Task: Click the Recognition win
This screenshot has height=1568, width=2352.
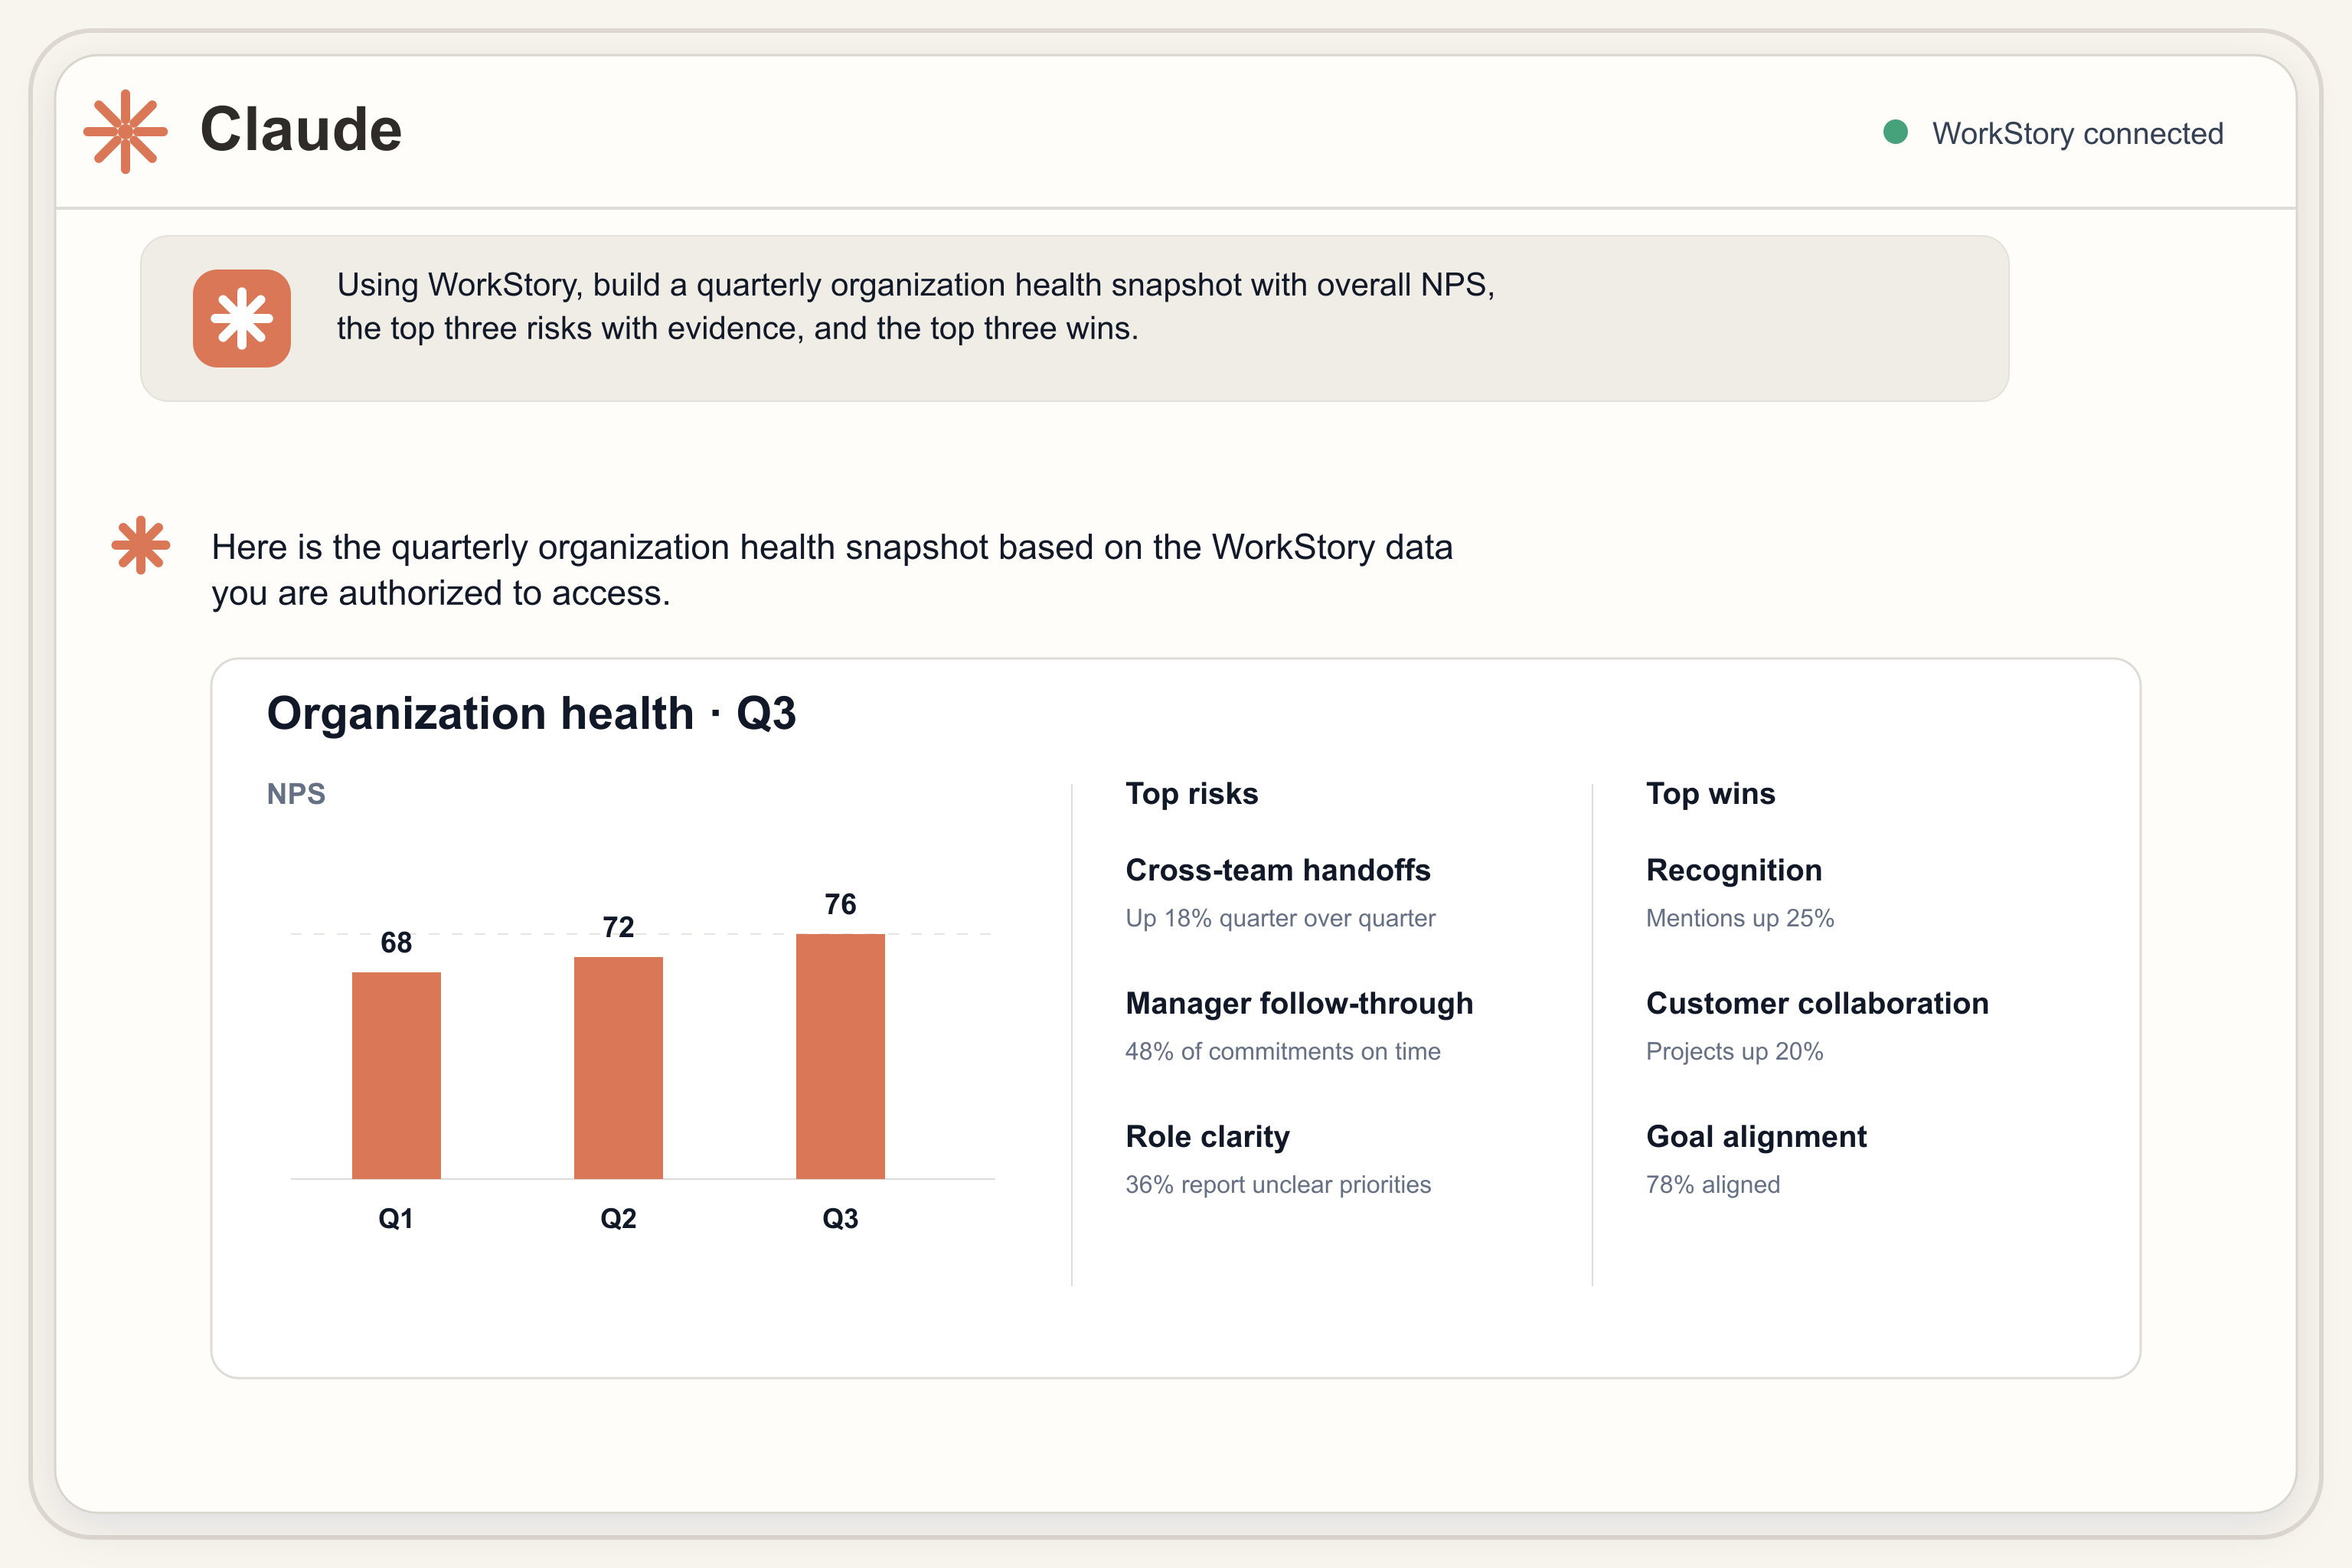Action: [1734, 870]
